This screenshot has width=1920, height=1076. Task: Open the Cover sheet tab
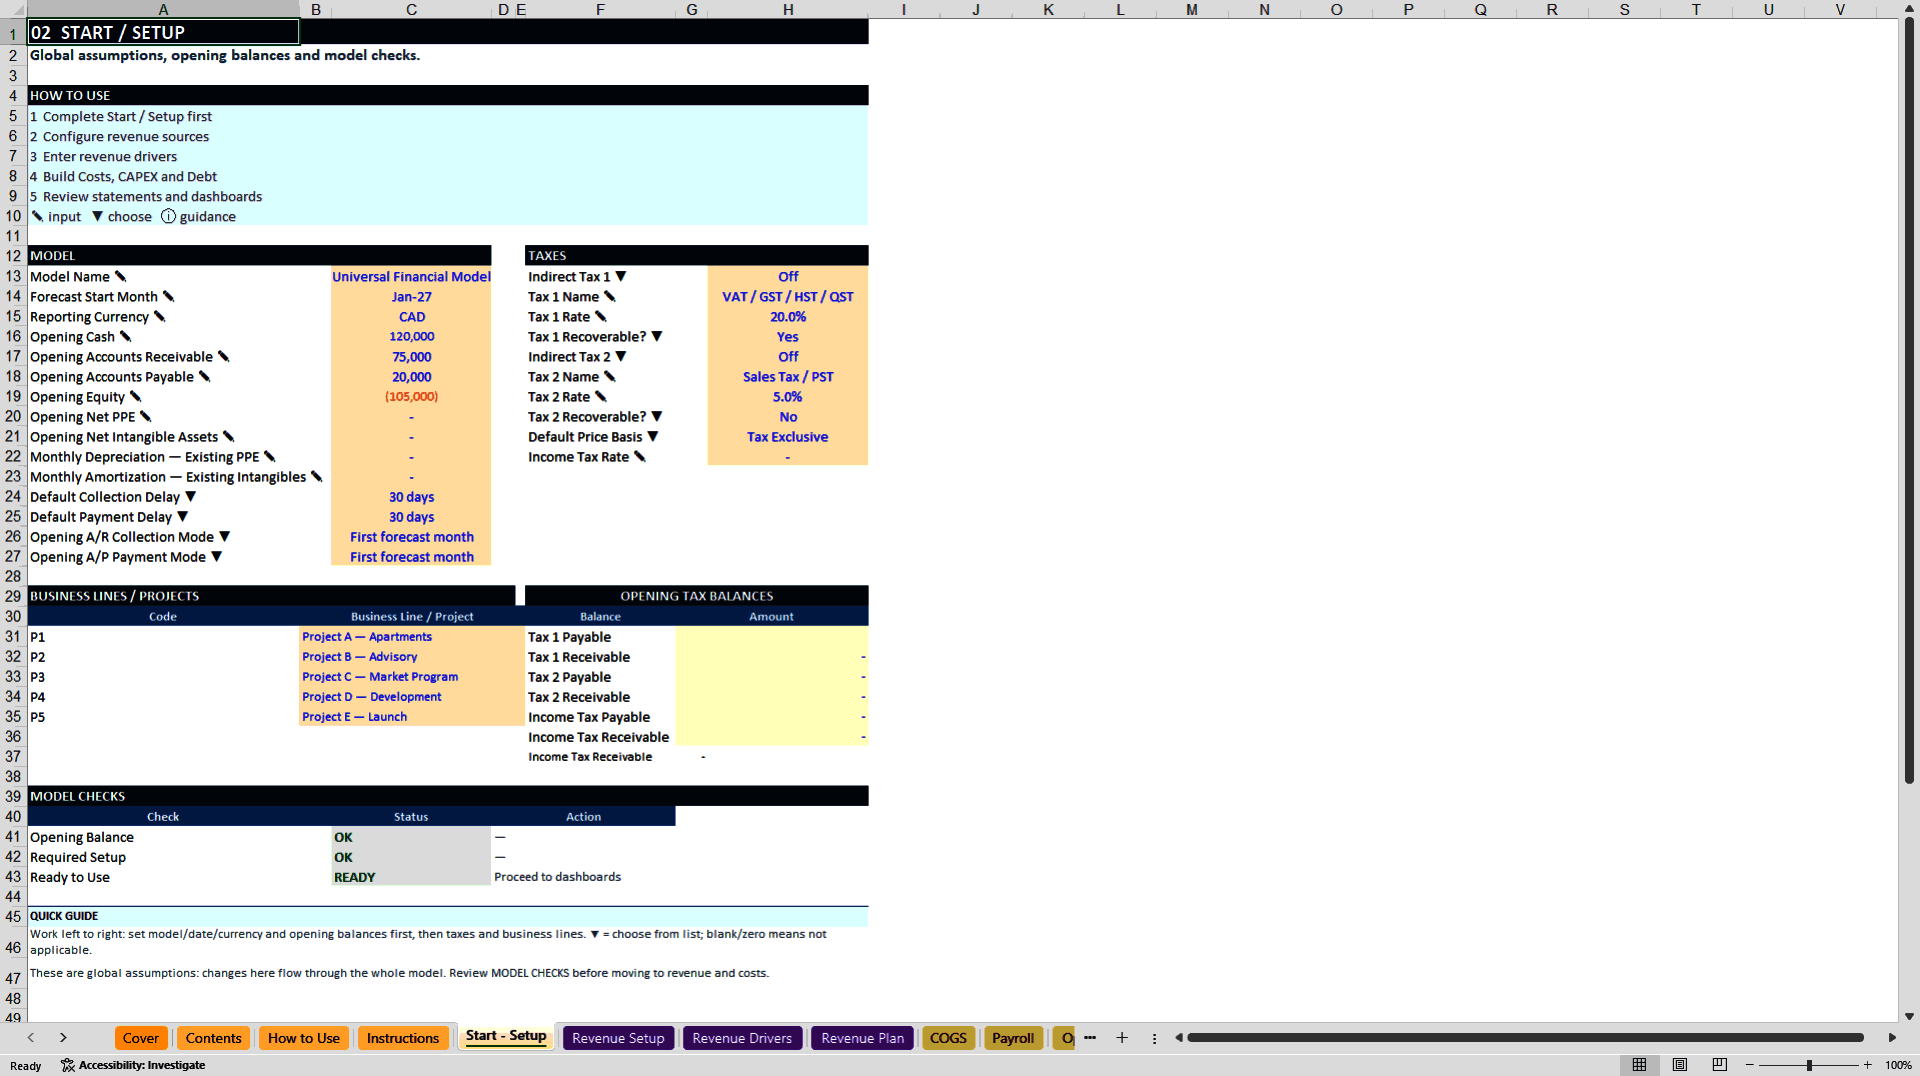coord(141,1038)
